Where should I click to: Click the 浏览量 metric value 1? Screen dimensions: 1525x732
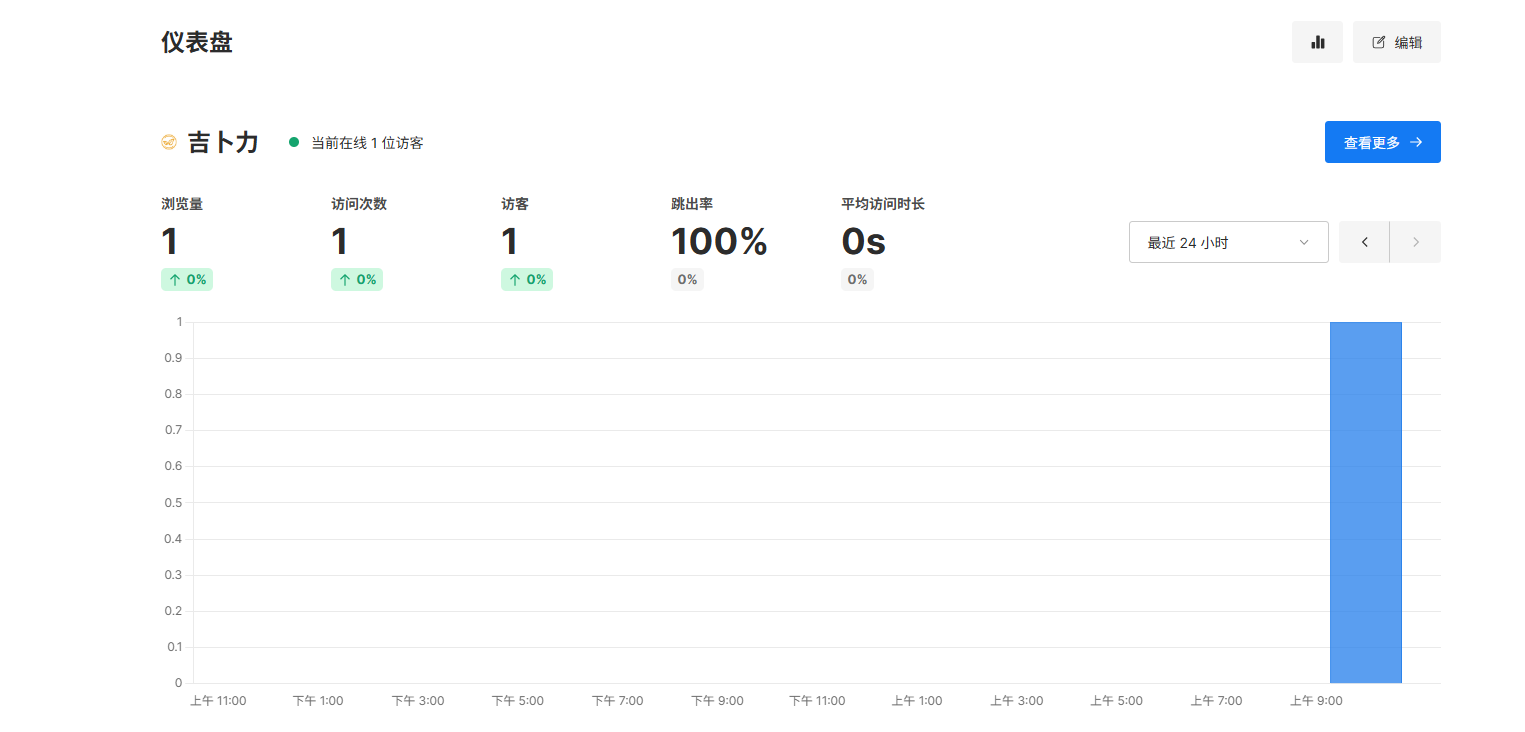click(x=169, y=242)
